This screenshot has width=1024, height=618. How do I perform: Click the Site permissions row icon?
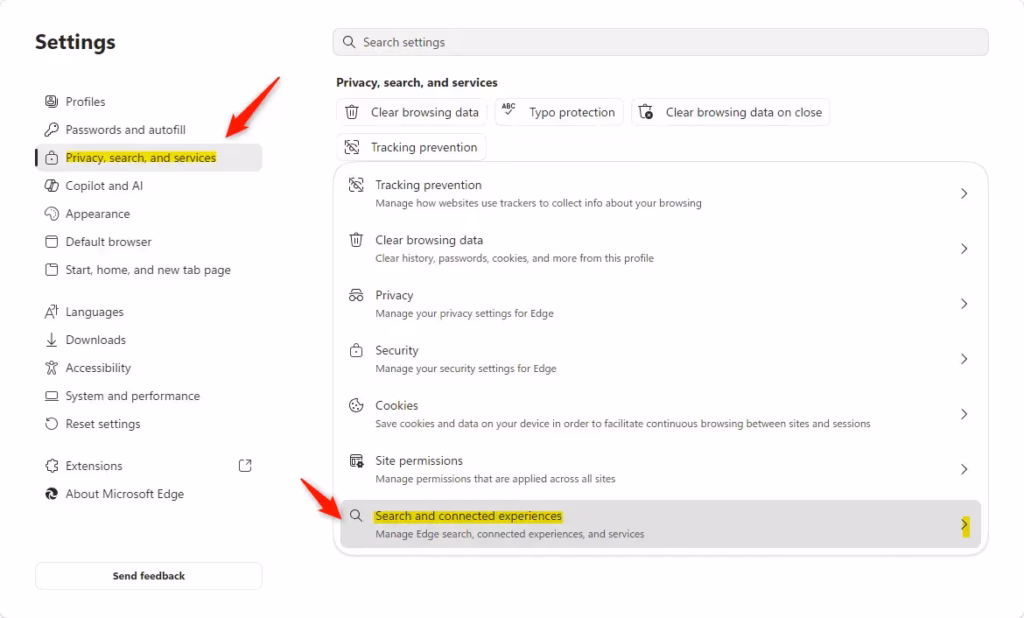(356, 461)
